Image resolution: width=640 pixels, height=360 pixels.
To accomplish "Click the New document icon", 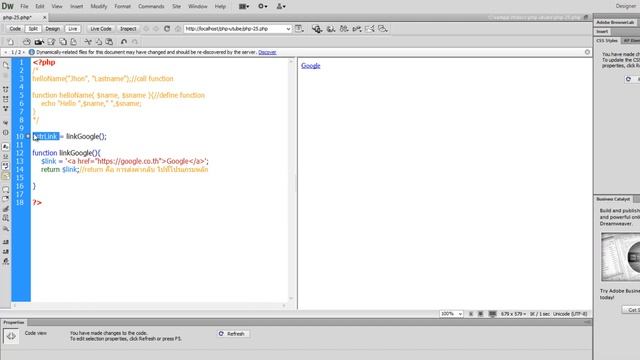I will coord(11,42).
